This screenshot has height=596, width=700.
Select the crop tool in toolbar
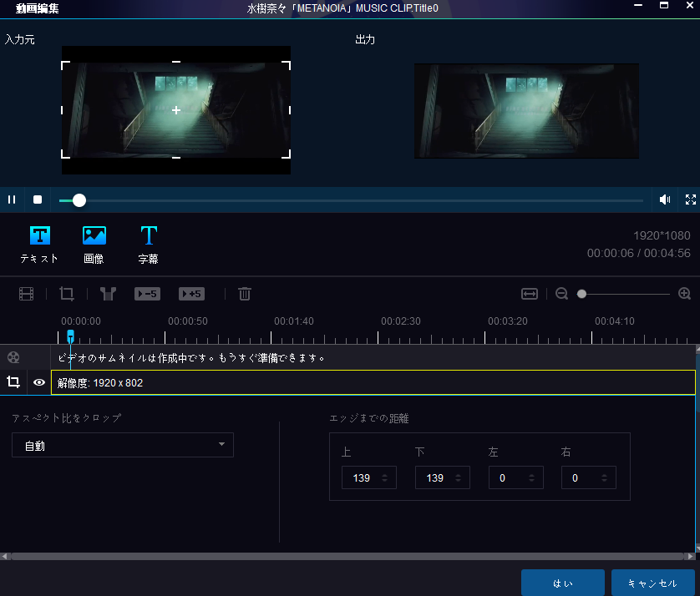pos(67,294)
